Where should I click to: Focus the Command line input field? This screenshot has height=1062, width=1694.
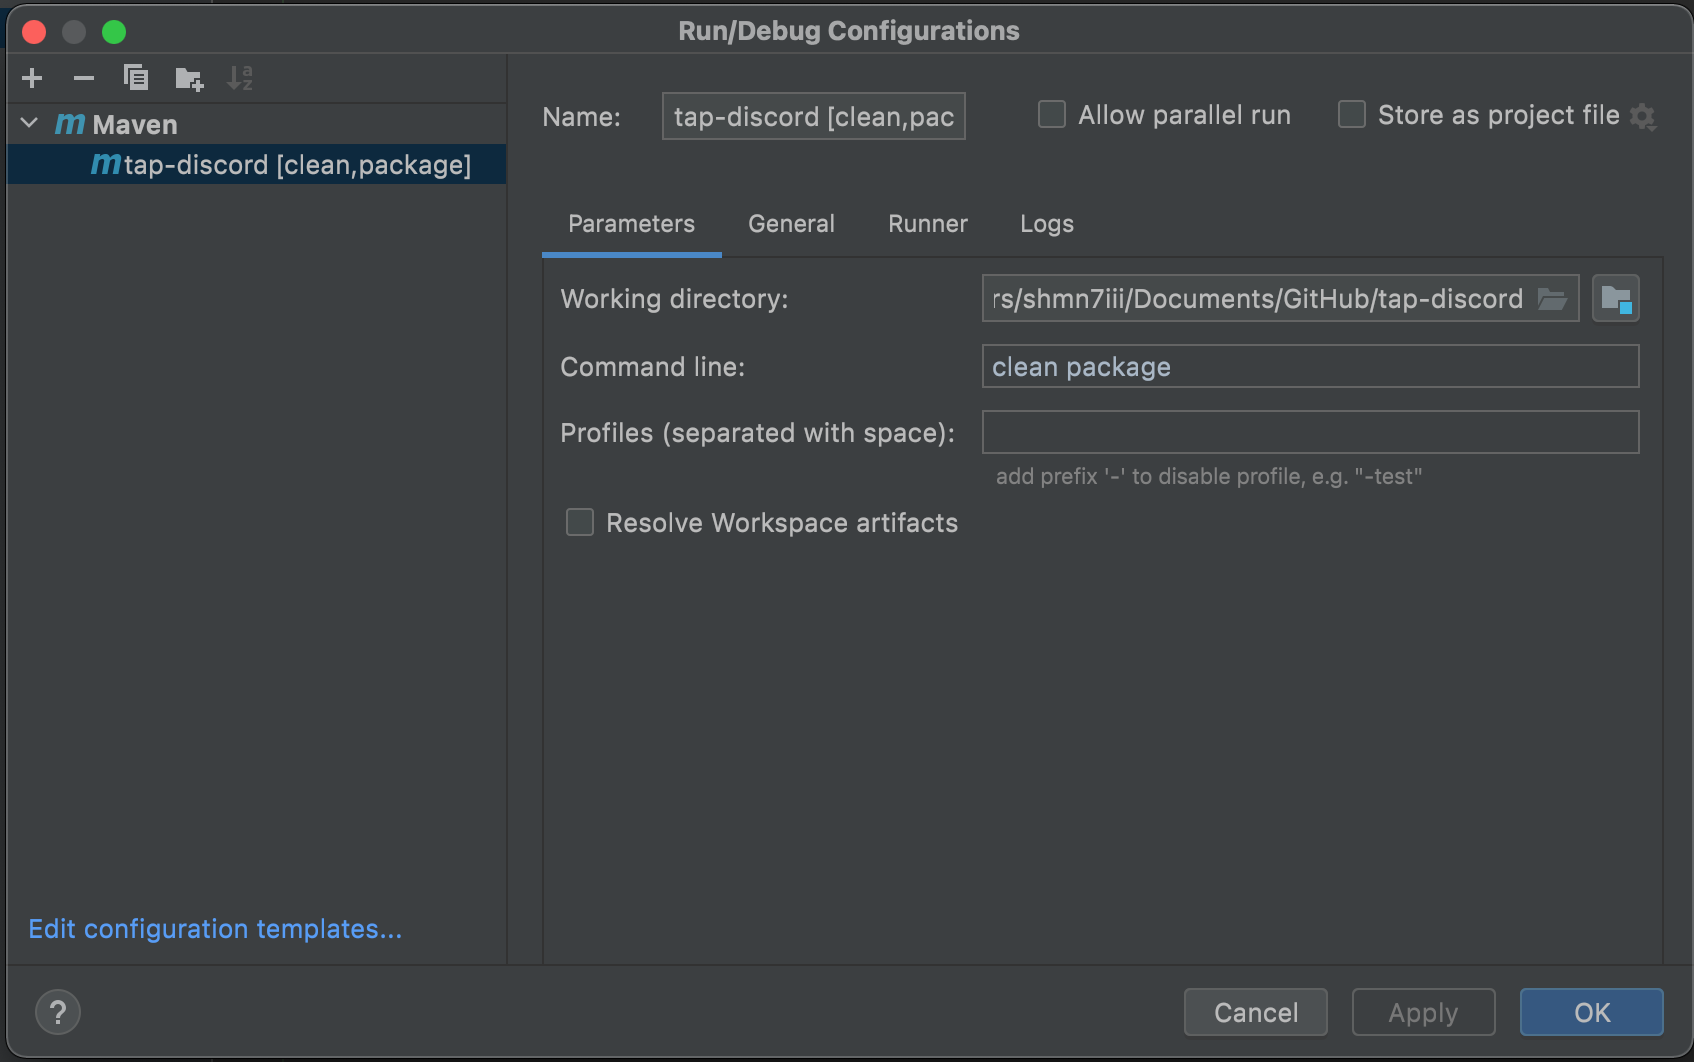[1310, 367]
